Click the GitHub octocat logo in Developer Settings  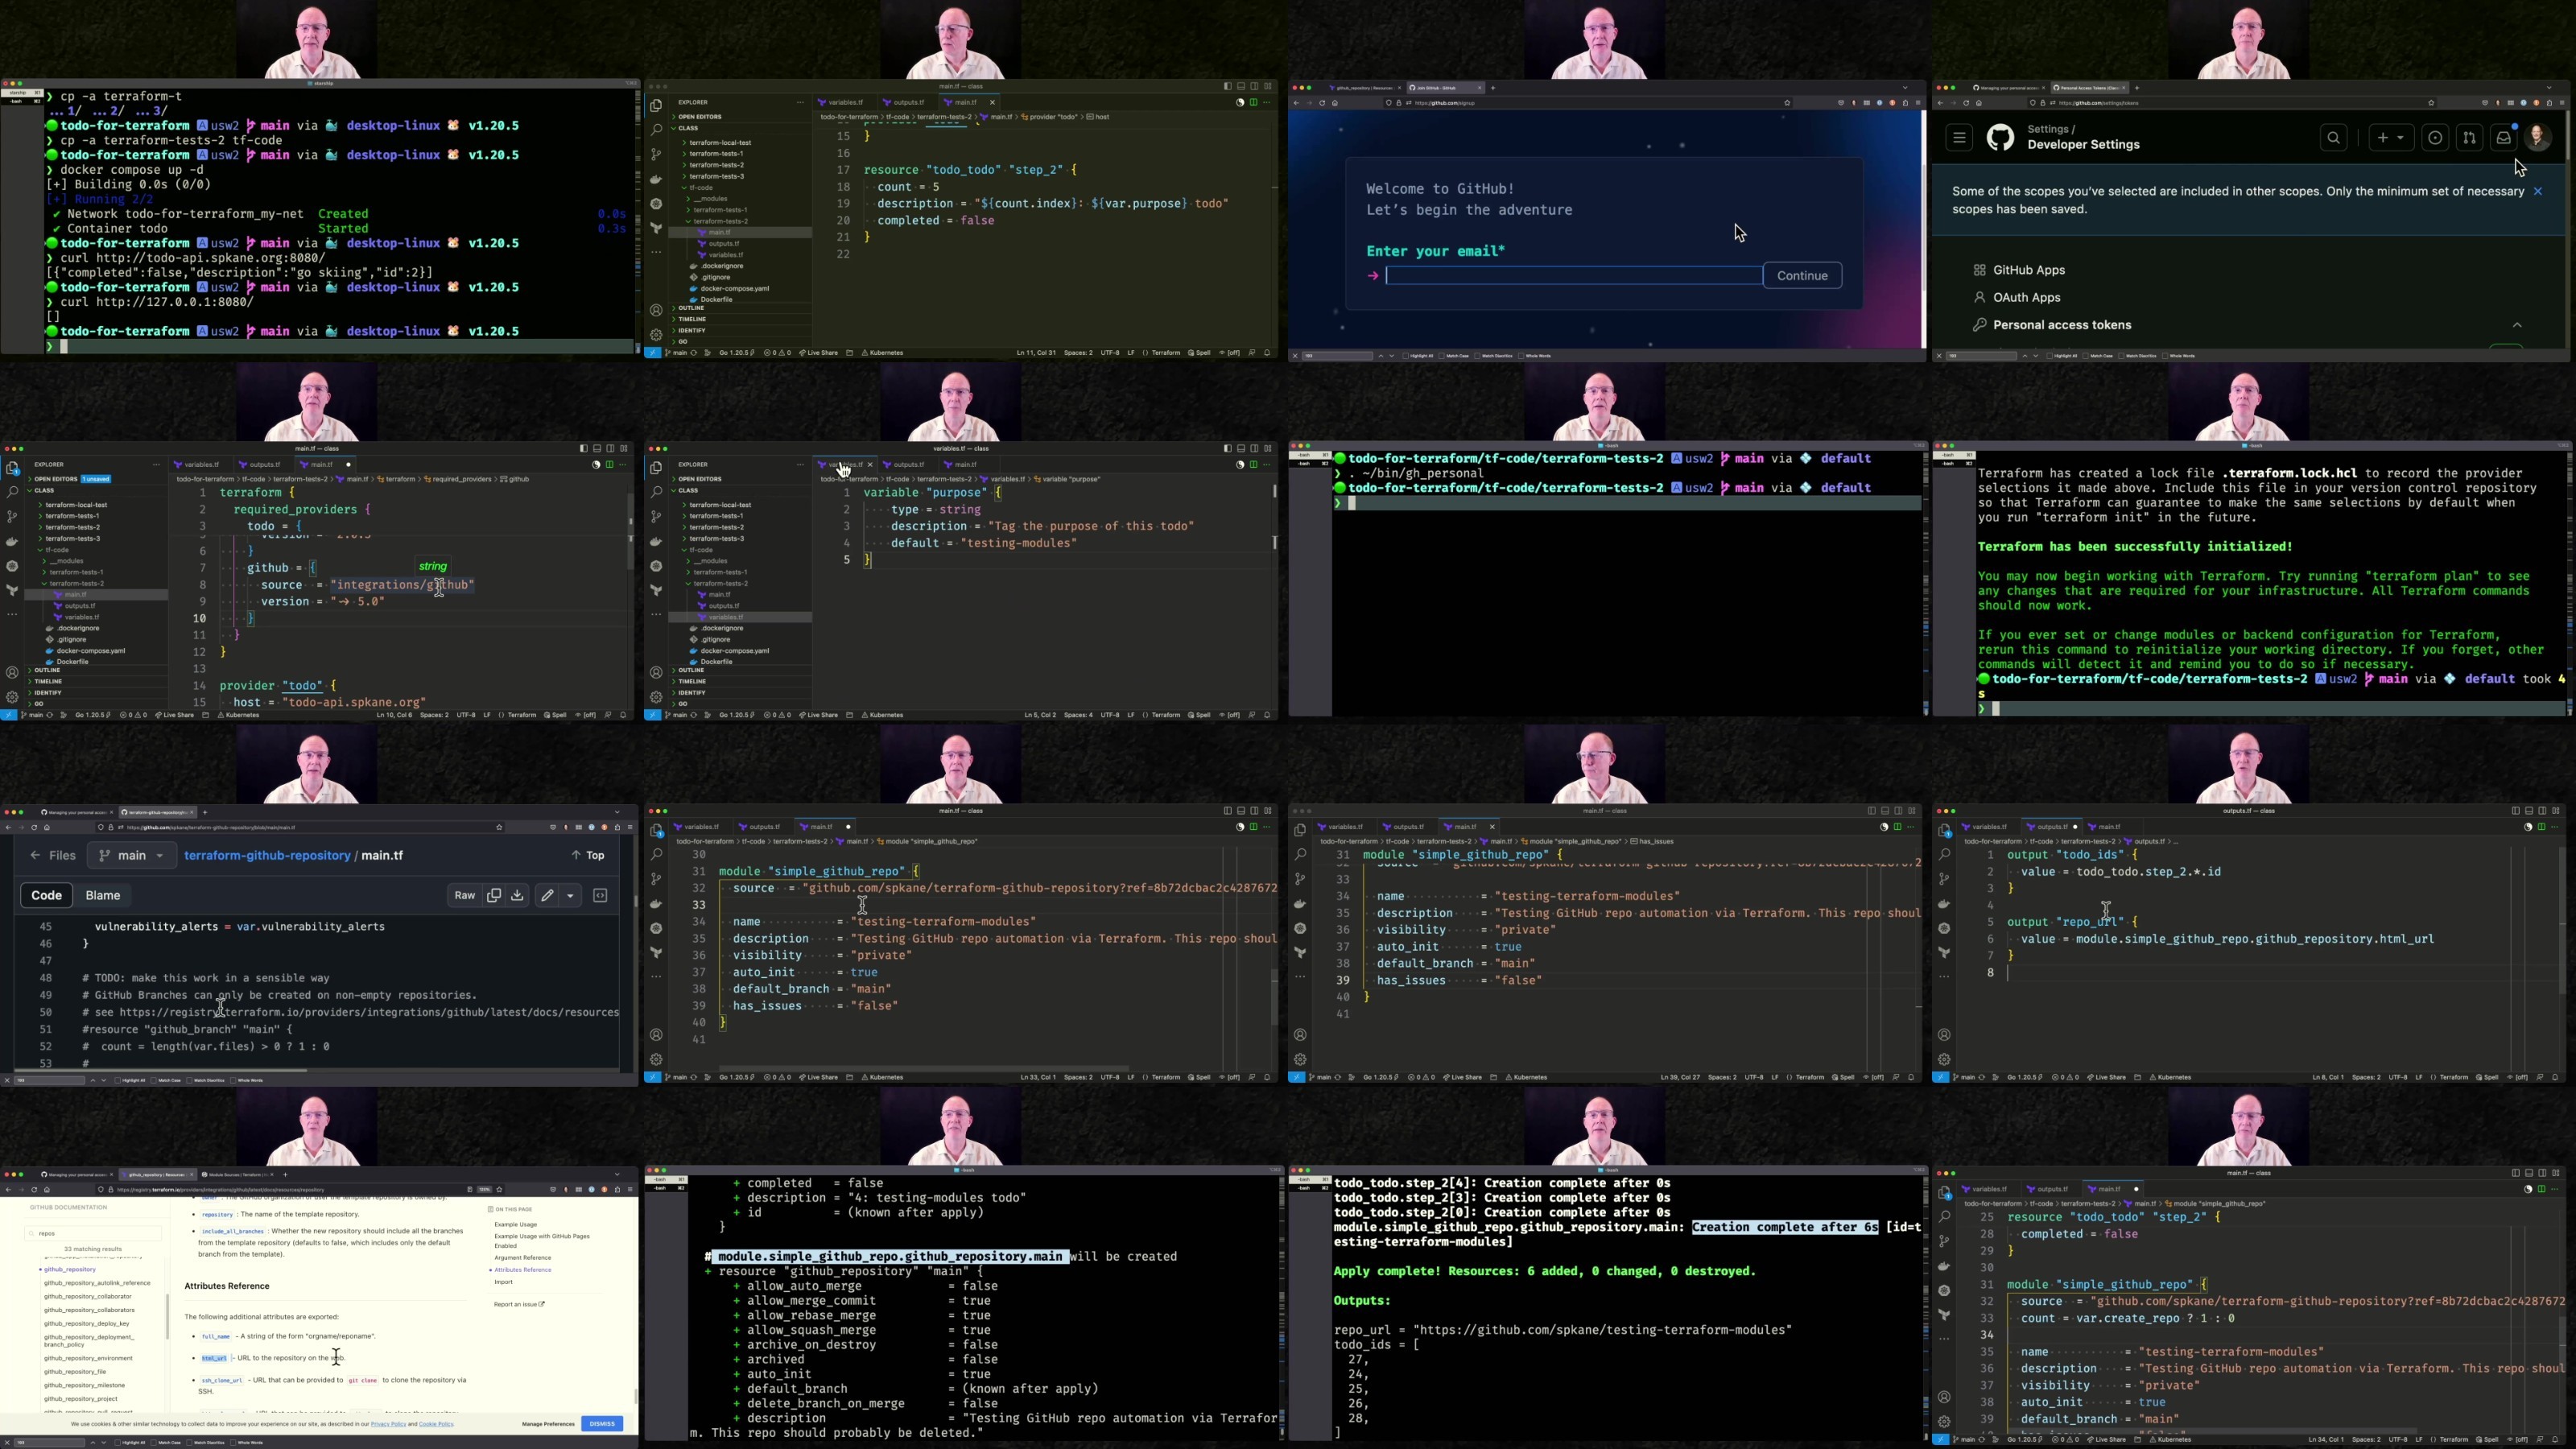point(2001,138)
